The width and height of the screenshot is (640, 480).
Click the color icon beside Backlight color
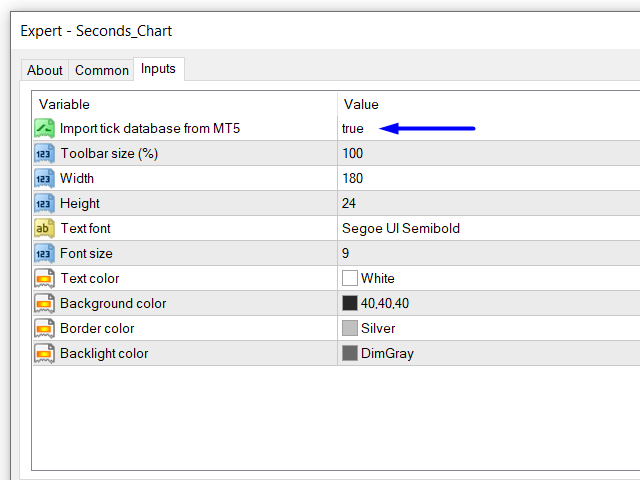click(44, 354)
